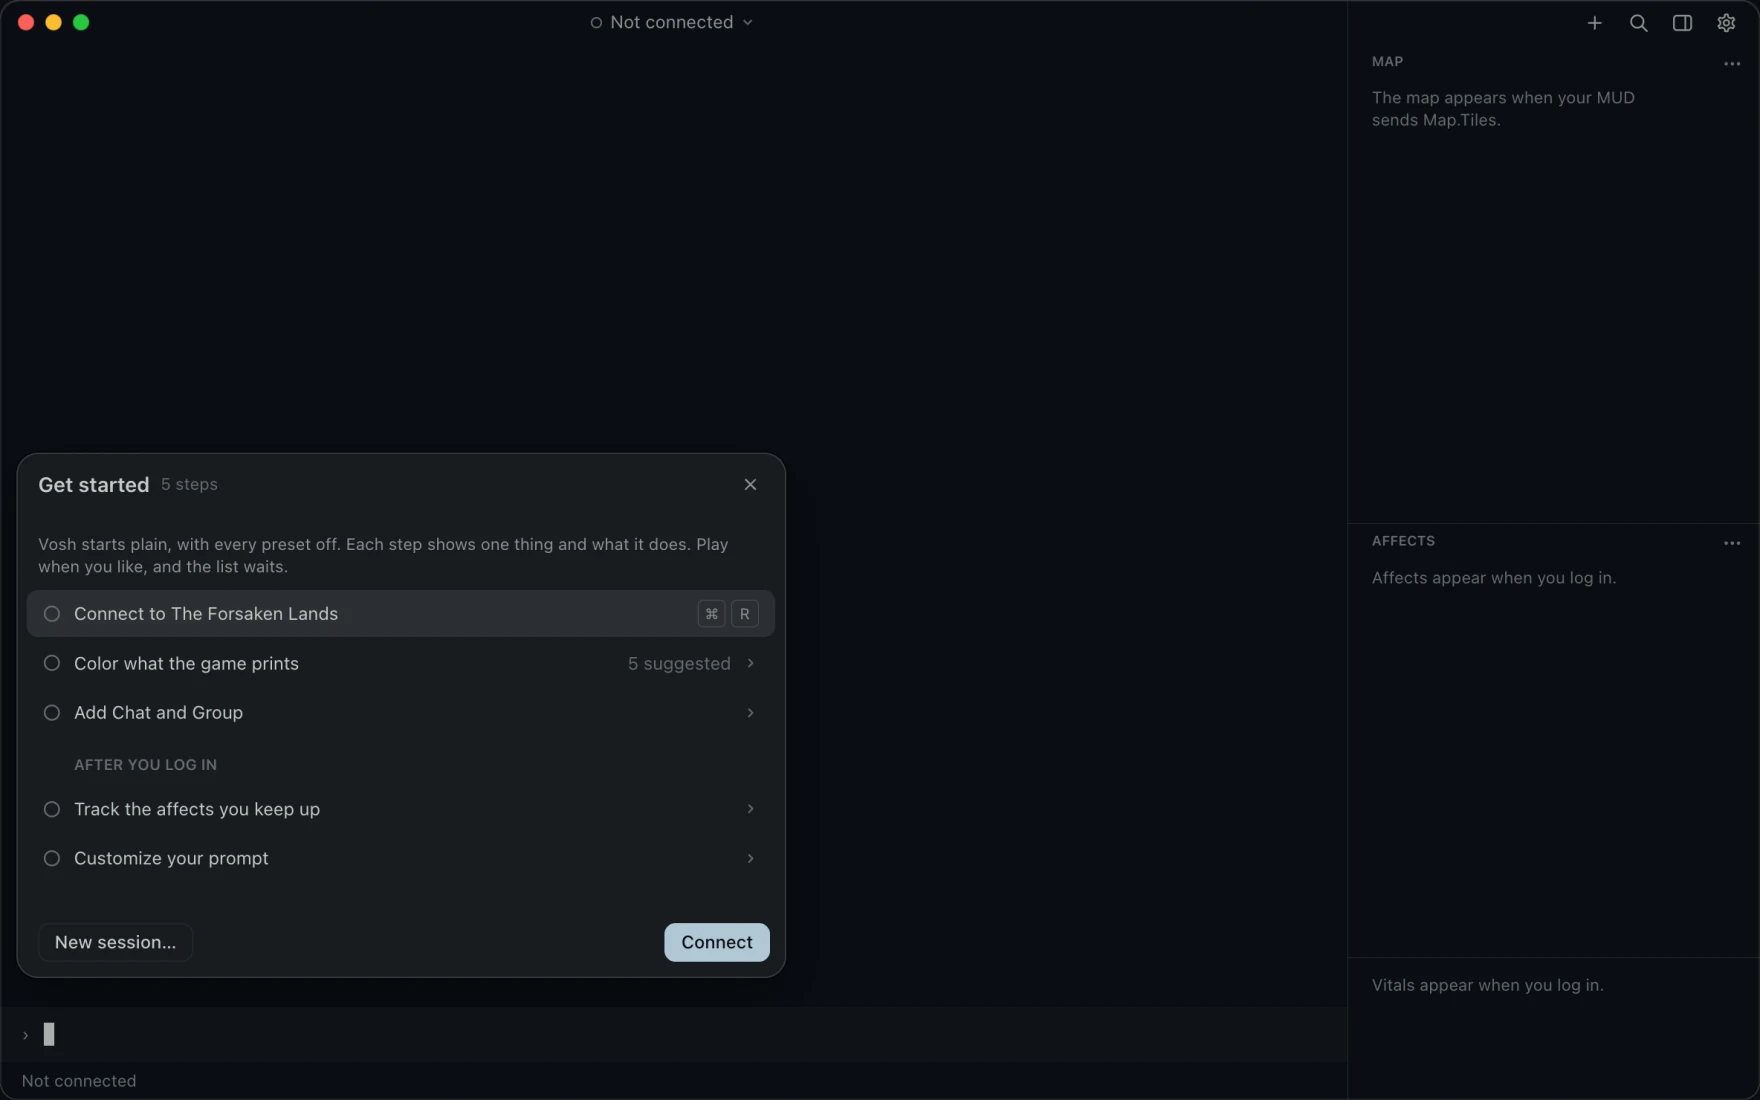Click the MAP panel heading
1760x1100 pixels.
click(x=1387, y=62)
